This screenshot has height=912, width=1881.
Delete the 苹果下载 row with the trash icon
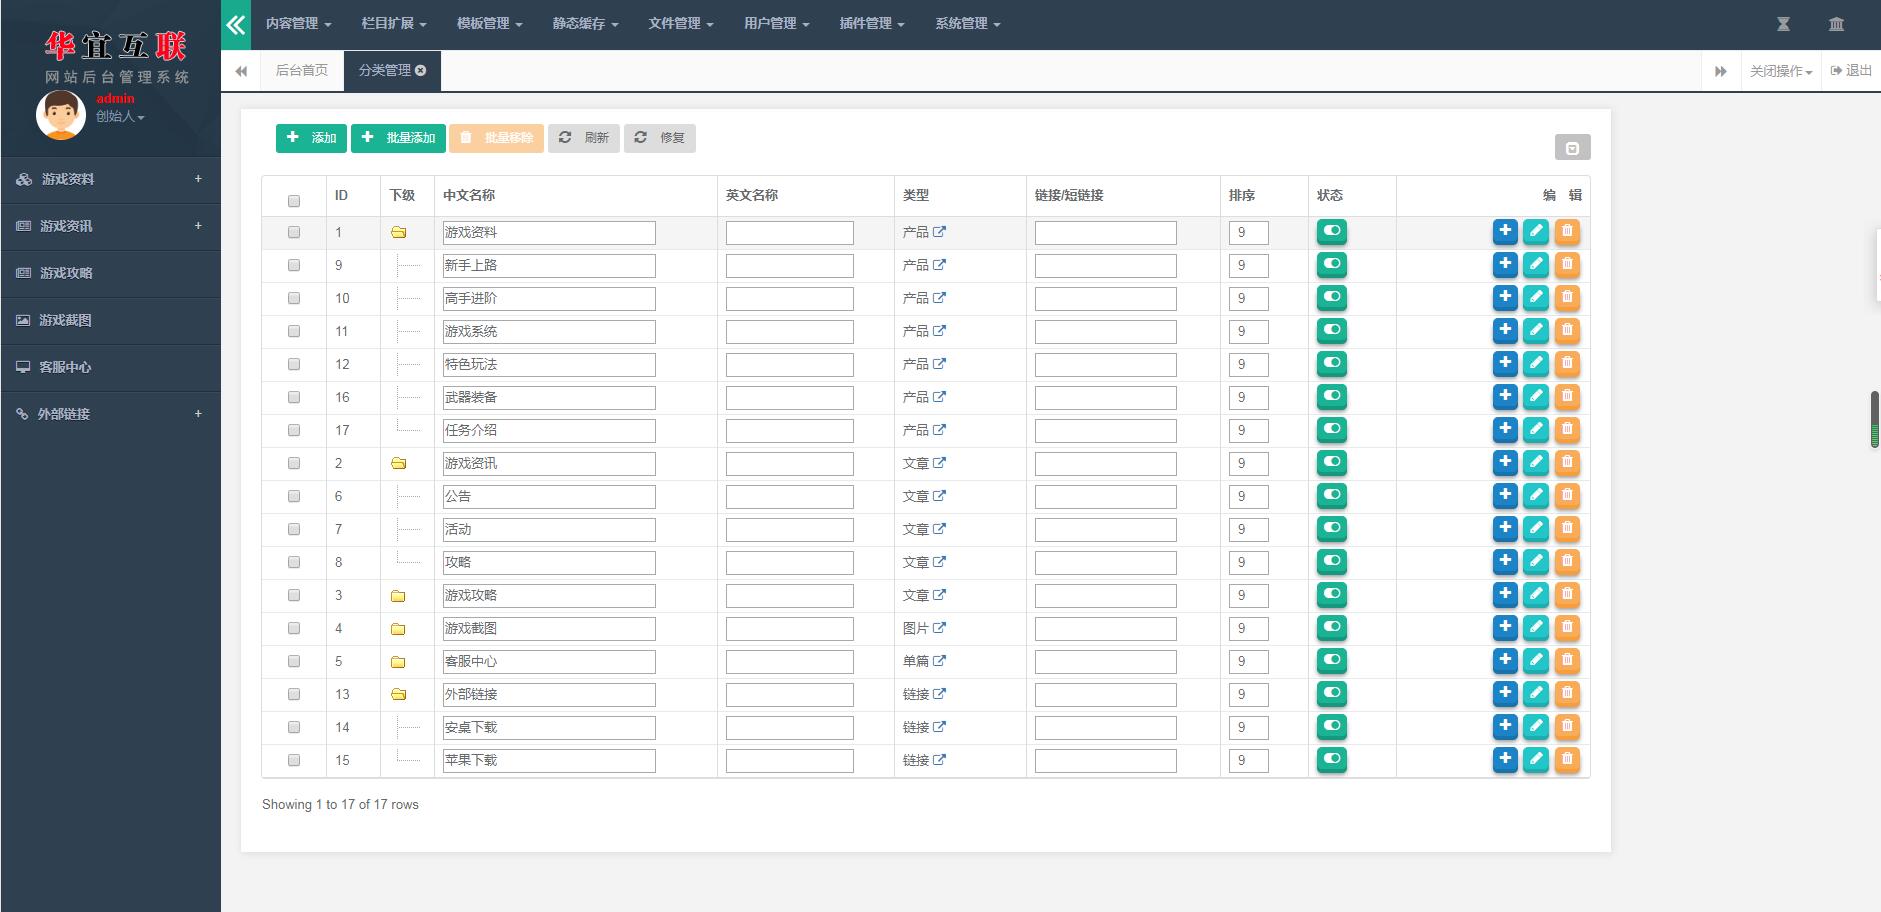[1567, 760]
